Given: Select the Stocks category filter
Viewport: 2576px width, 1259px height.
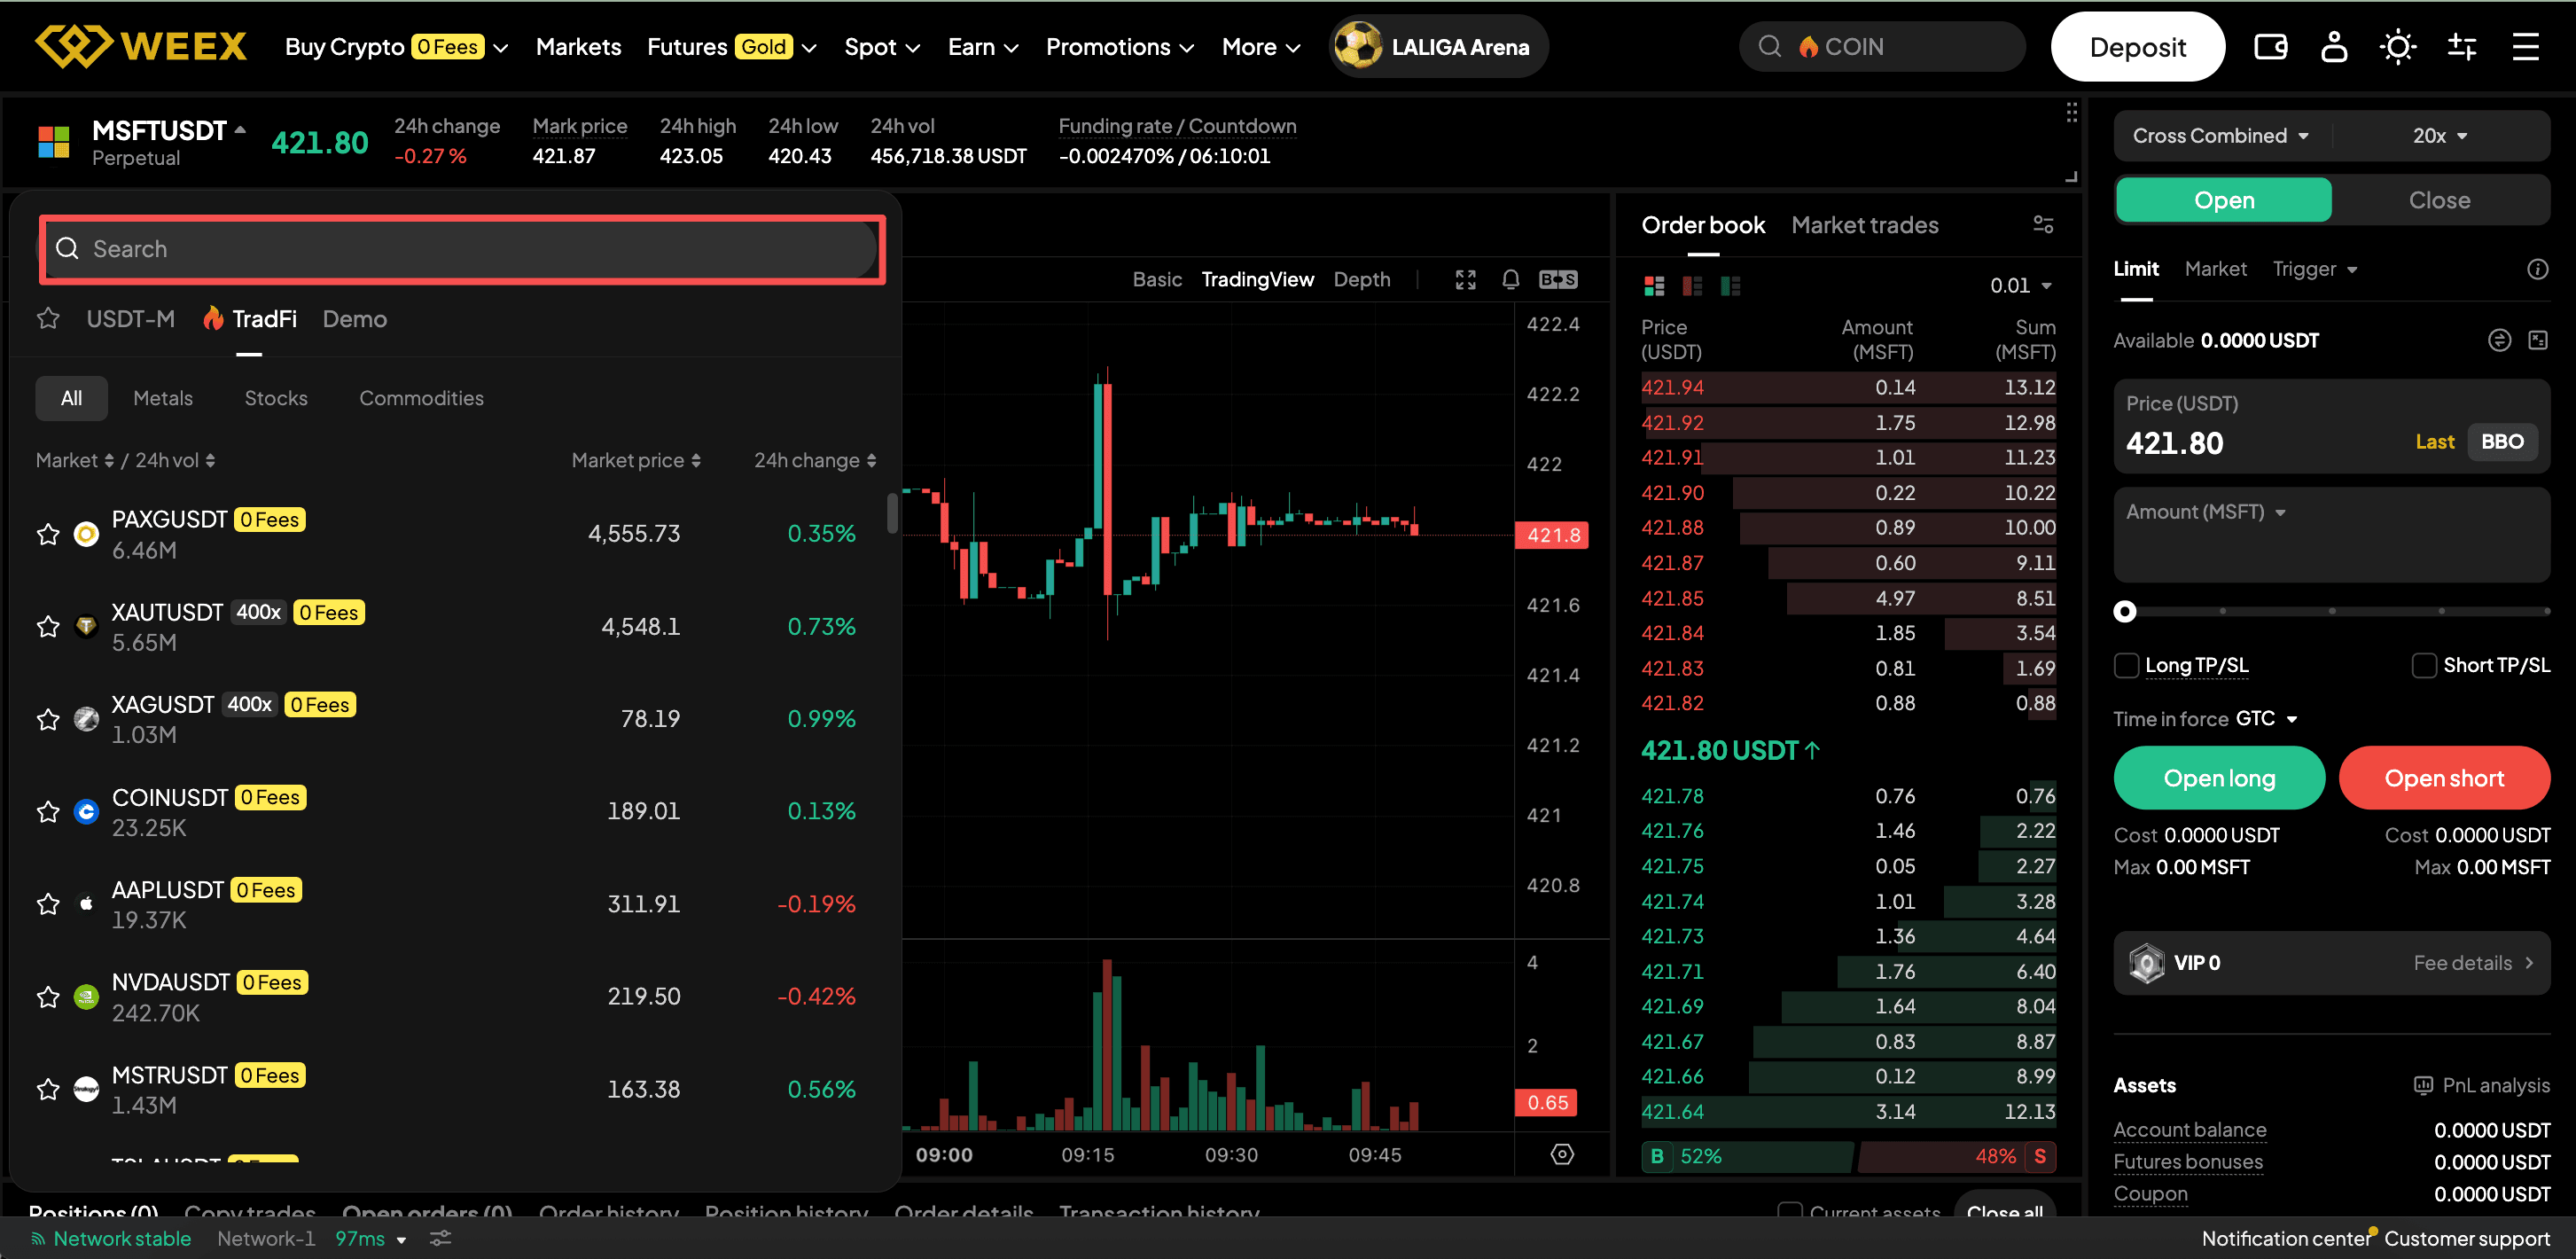Looking at the screenshot, I should tap(276, 398).
